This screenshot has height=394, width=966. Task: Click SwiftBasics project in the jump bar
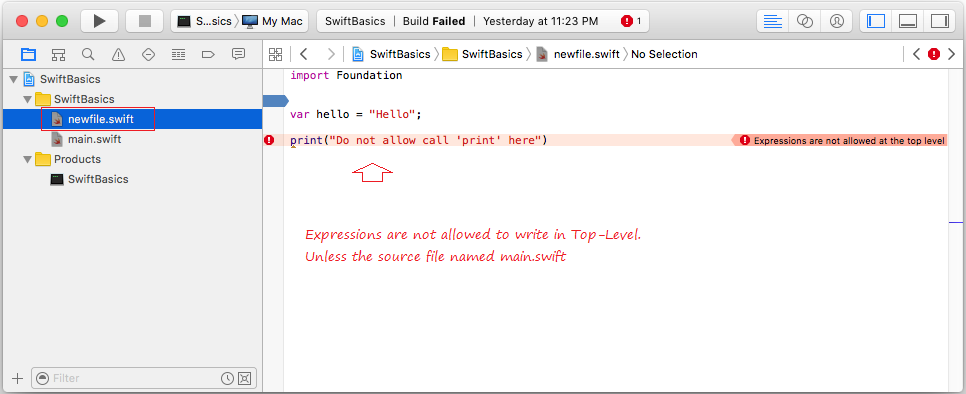391,54
